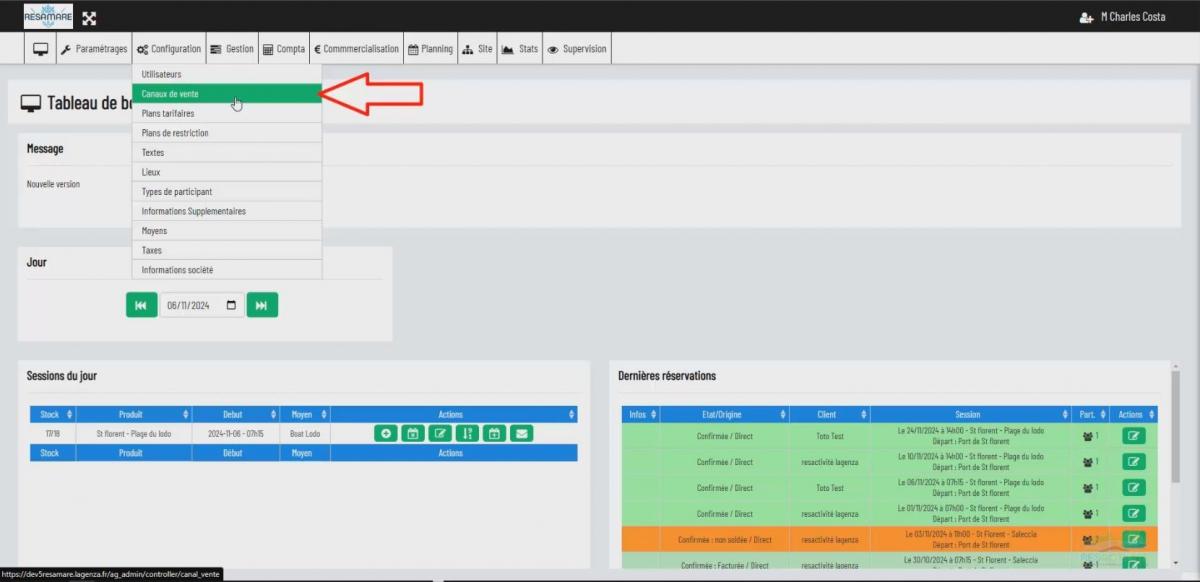The height and width of the screenshot is (582, 1200).
Task: Edit the reservation dated 24/11/2024
Action: pyautogui.click(x=1133, y=436)
